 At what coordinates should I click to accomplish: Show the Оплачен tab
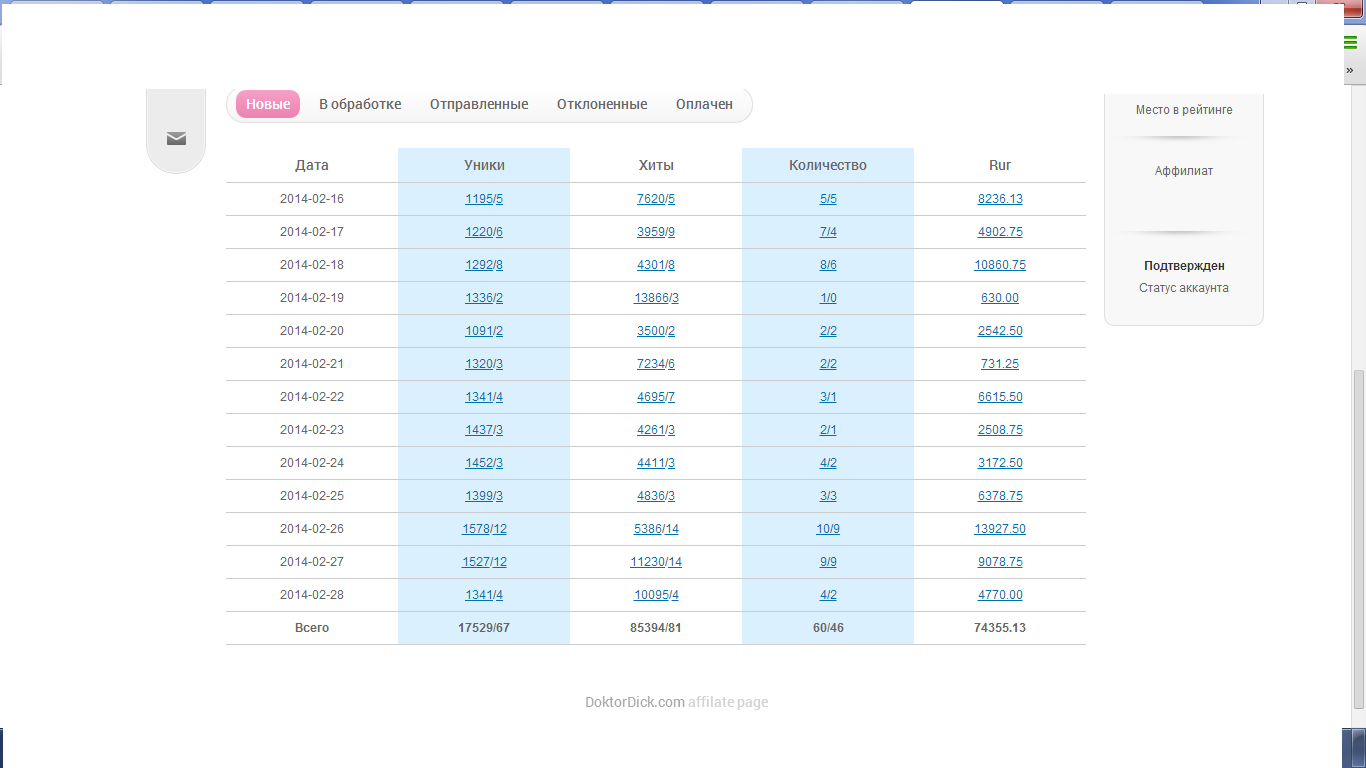(704, 104)
